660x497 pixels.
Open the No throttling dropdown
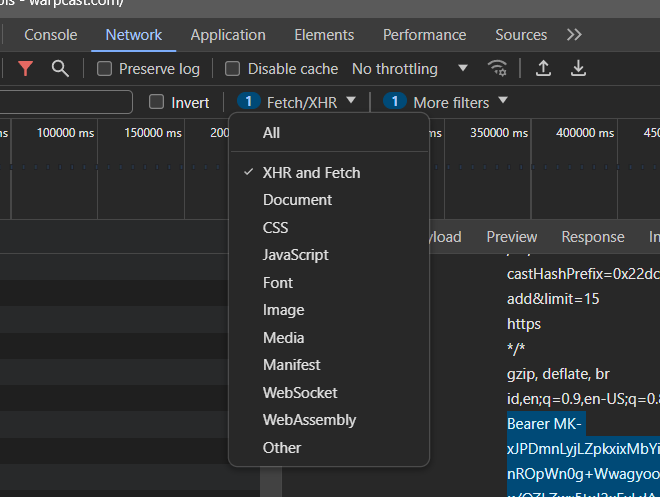(x=410, y=69)
